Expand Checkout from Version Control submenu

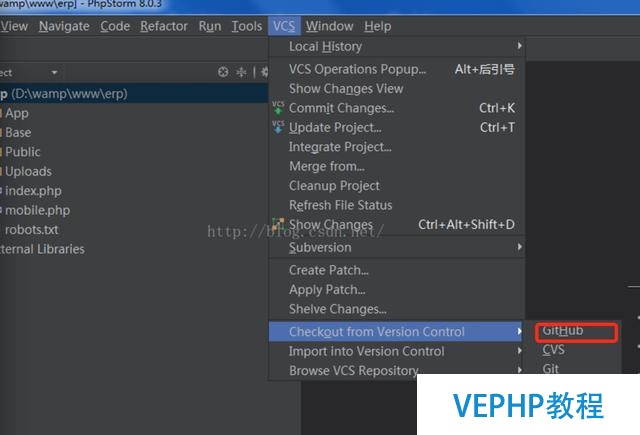click(x=396, y=332)
